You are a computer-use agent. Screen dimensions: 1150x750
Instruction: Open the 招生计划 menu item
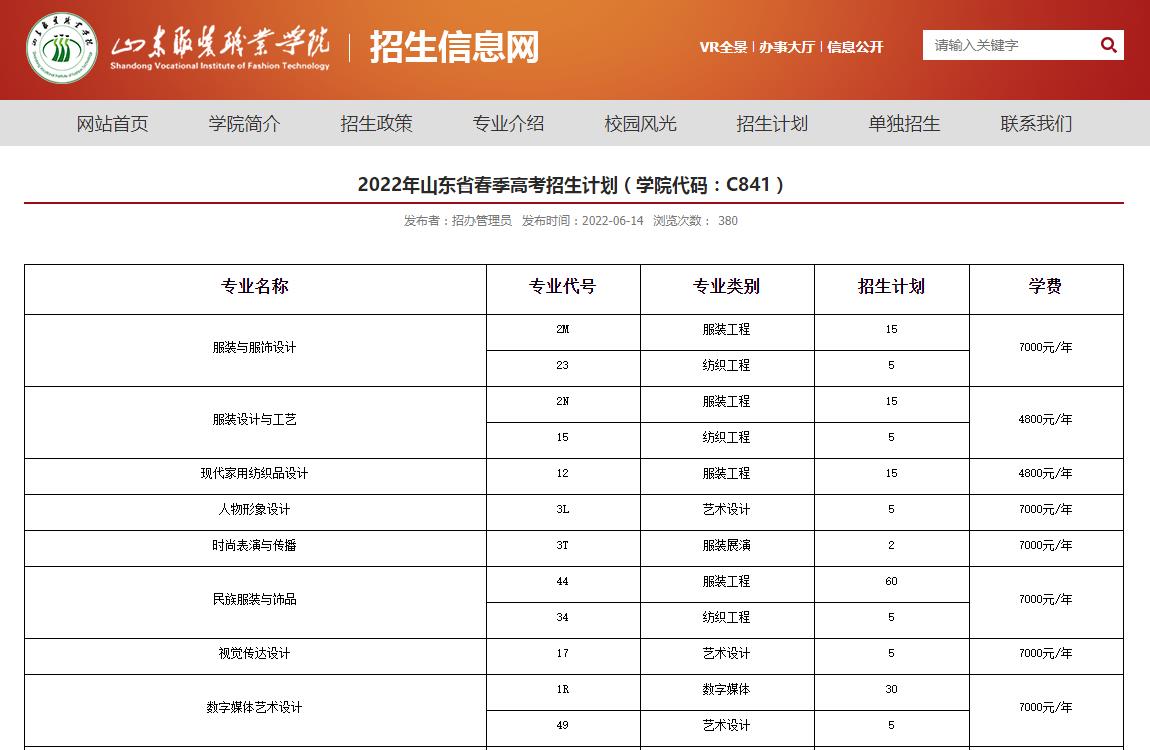pos(772,123)
